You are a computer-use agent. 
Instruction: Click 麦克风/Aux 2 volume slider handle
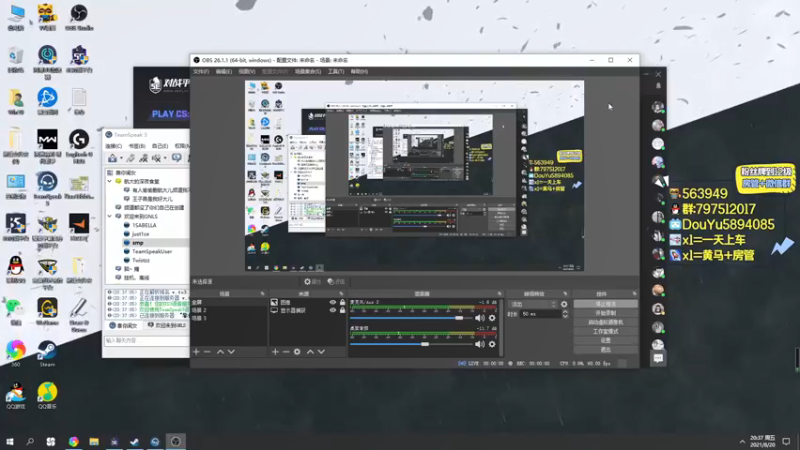click(459, 318)
